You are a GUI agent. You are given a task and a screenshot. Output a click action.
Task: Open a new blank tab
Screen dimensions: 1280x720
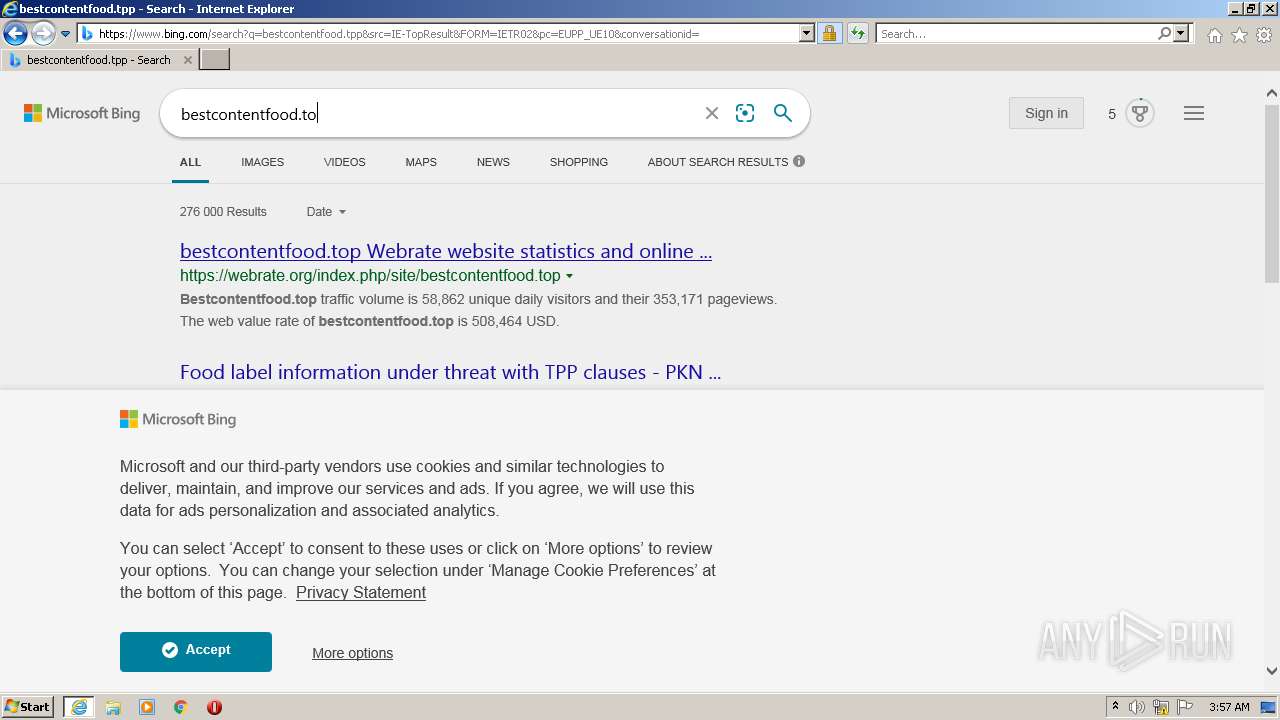pos(215,60)
